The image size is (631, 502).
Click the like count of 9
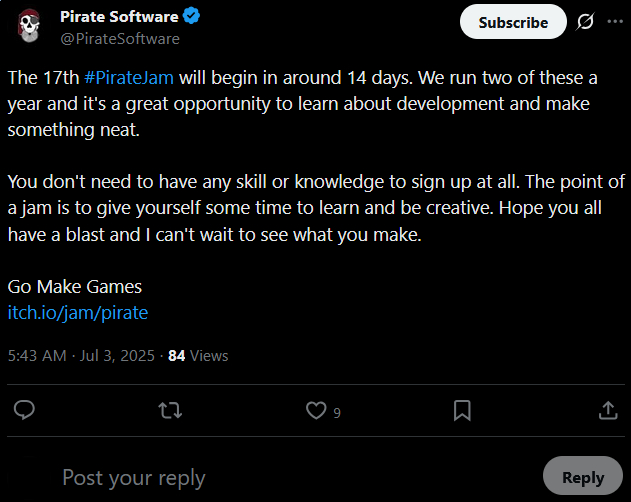(x=337, y=413)
